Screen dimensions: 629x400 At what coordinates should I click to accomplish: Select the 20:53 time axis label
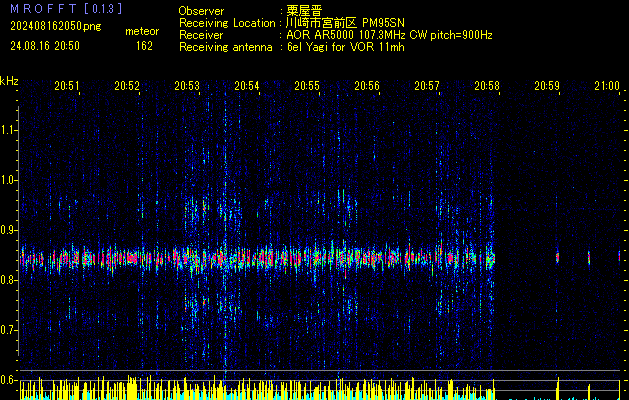click(187, 86)
